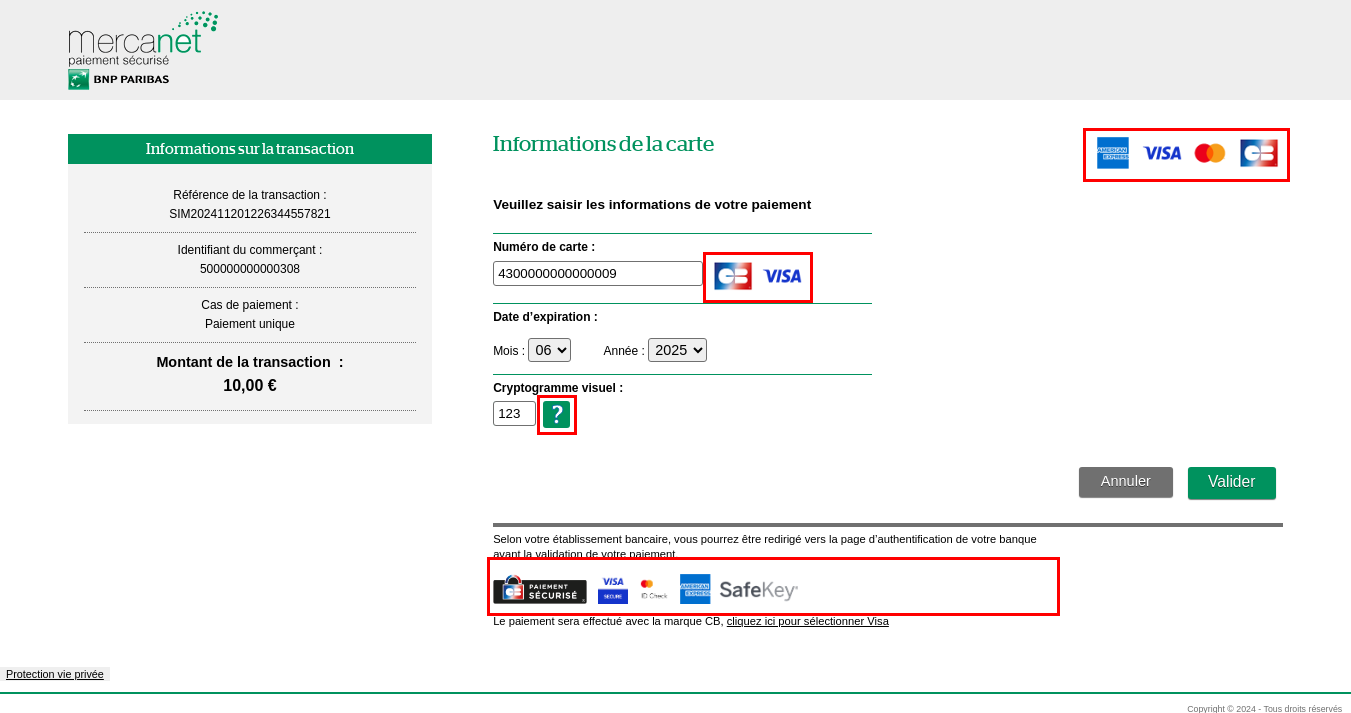Open the Année expiration year dropdown
The image size is (1351, 713).
point(677,350)
